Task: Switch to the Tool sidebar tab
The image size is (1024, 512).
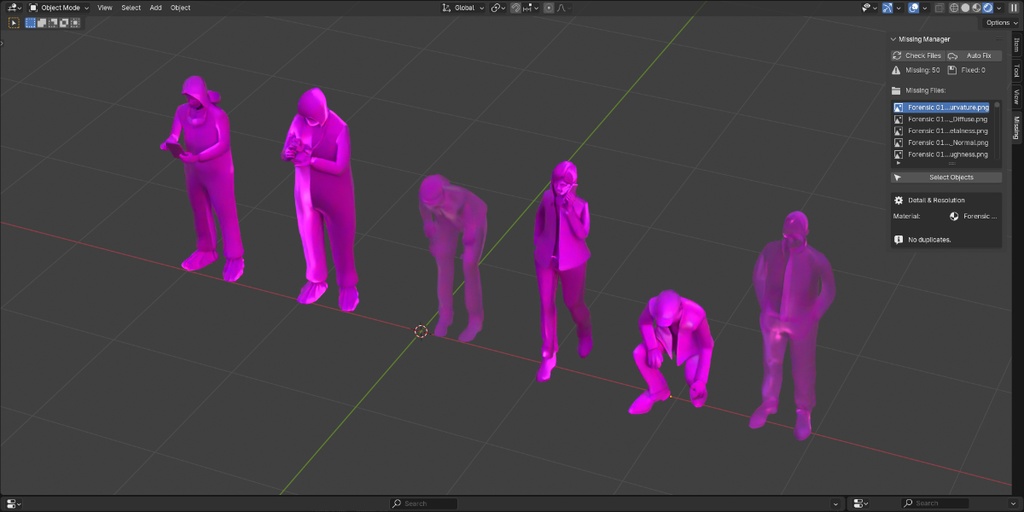Action: 1016,71
